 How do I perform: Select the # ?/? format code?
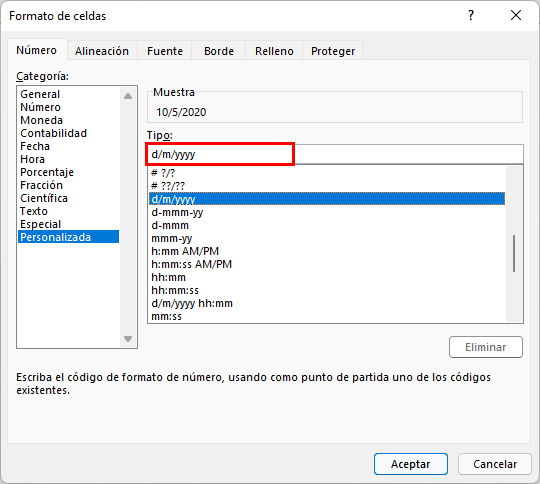328,173
